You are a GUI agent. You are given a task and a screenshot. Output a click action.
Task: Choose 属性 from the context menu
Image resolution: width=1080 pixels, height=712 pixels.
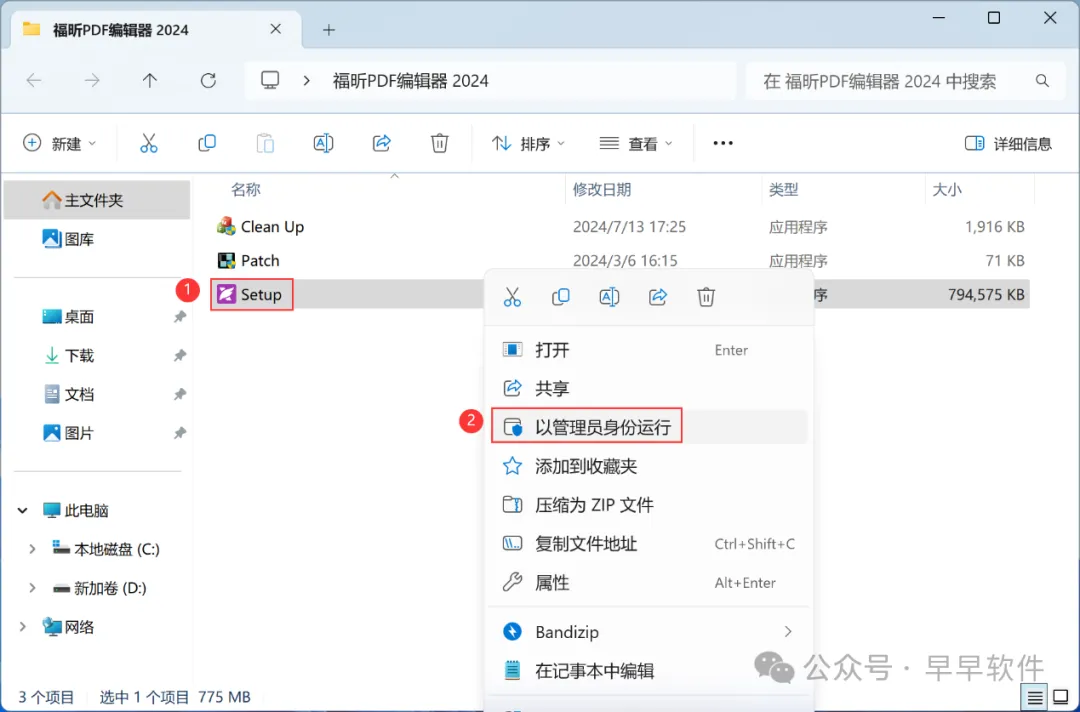click(x=649, y=583)
